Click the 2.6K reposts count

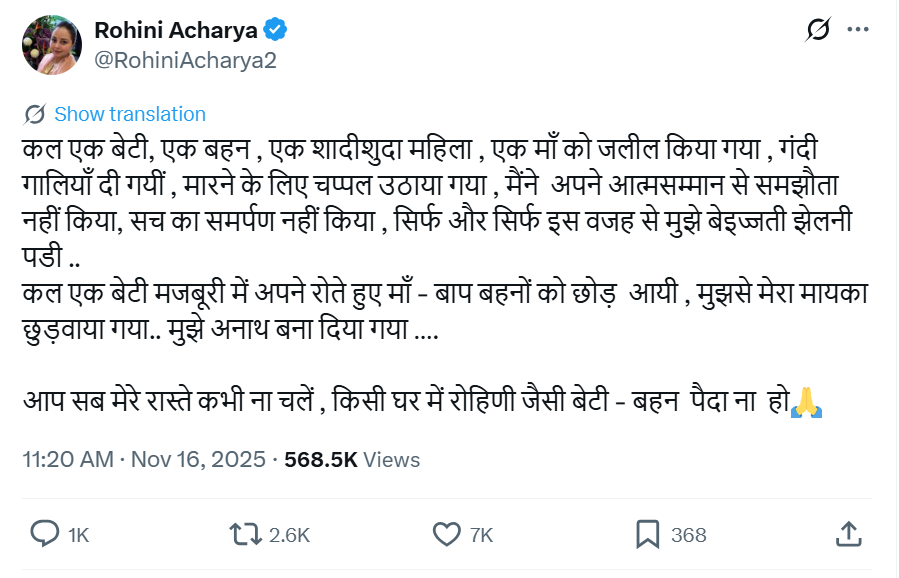click(289, 535)
